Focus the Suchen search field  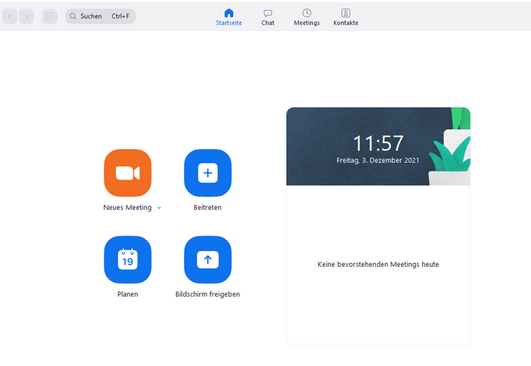click(101, 16)
